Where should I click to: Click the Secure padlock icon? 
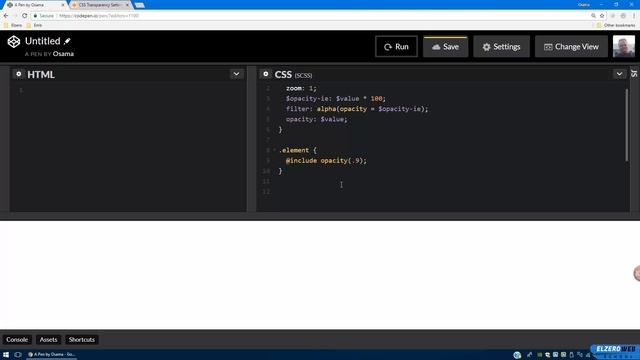coord(36,16)
